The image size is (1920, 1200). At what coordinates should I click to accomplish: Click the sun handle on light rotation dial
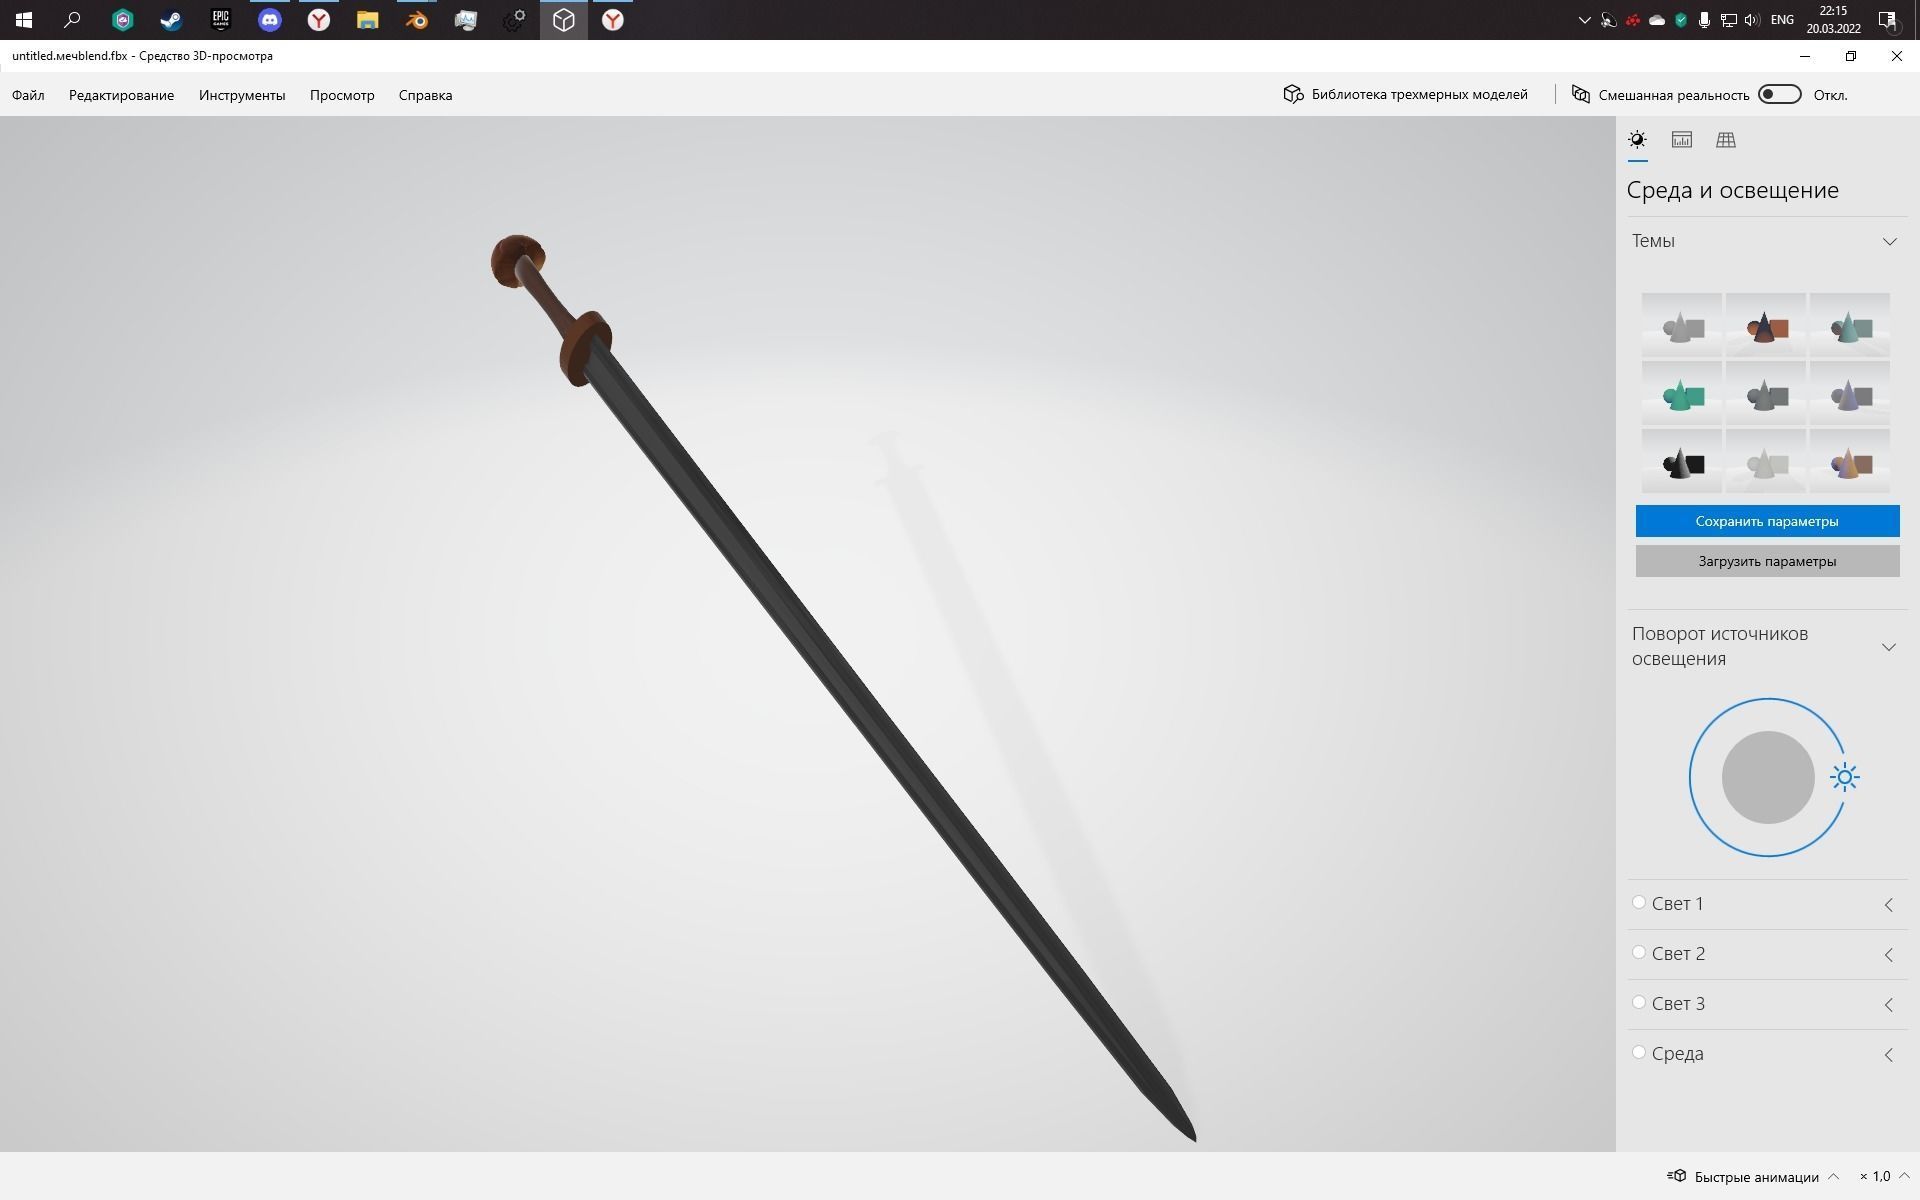[1845, 777]
